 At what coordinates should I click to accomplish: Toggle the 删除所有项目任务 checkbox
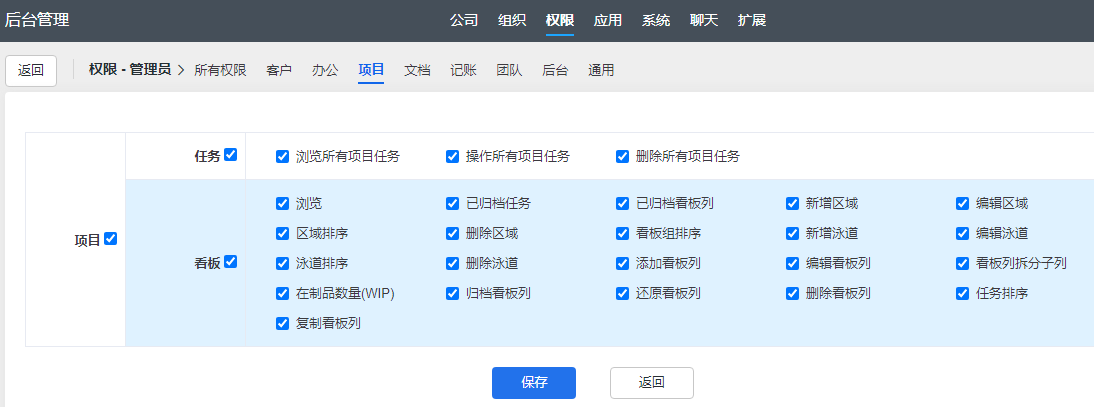[x=622, y=156]
